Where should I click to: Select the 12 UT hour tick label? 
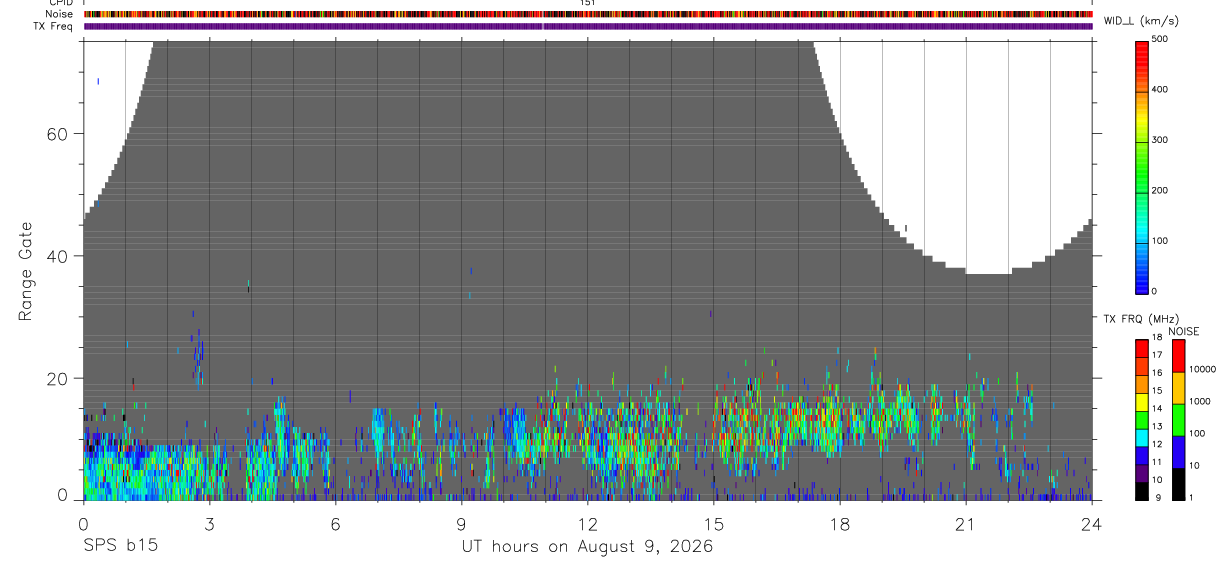tap(587, 523)
